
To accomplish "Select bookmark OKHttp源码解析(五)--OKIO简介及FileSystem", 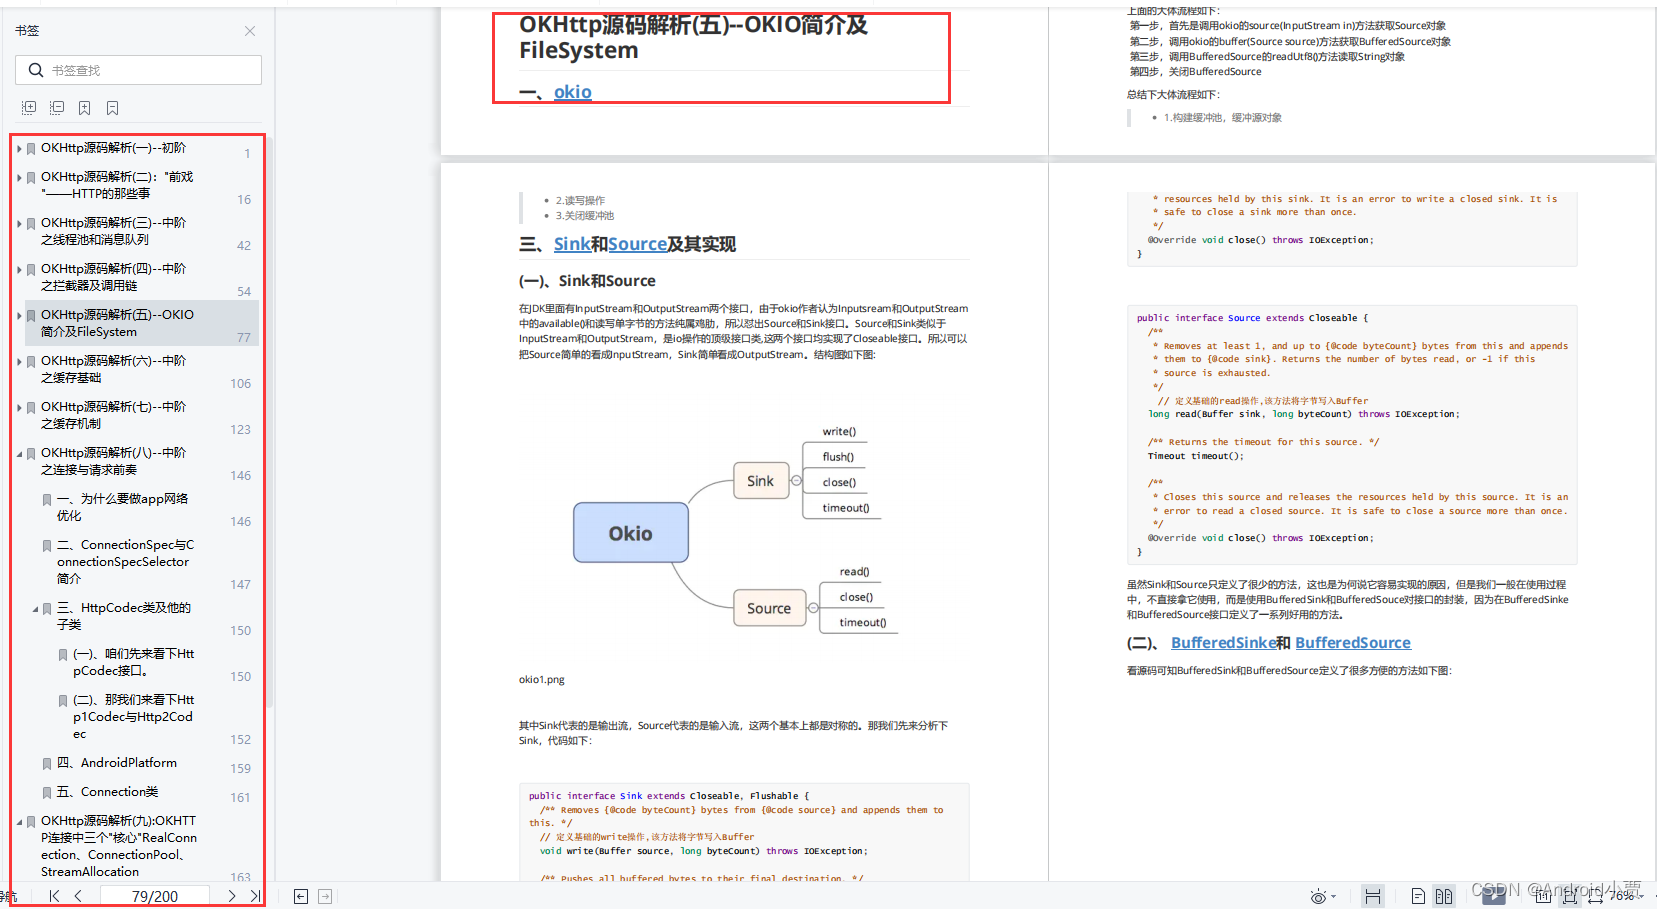I will click(117, 323).
